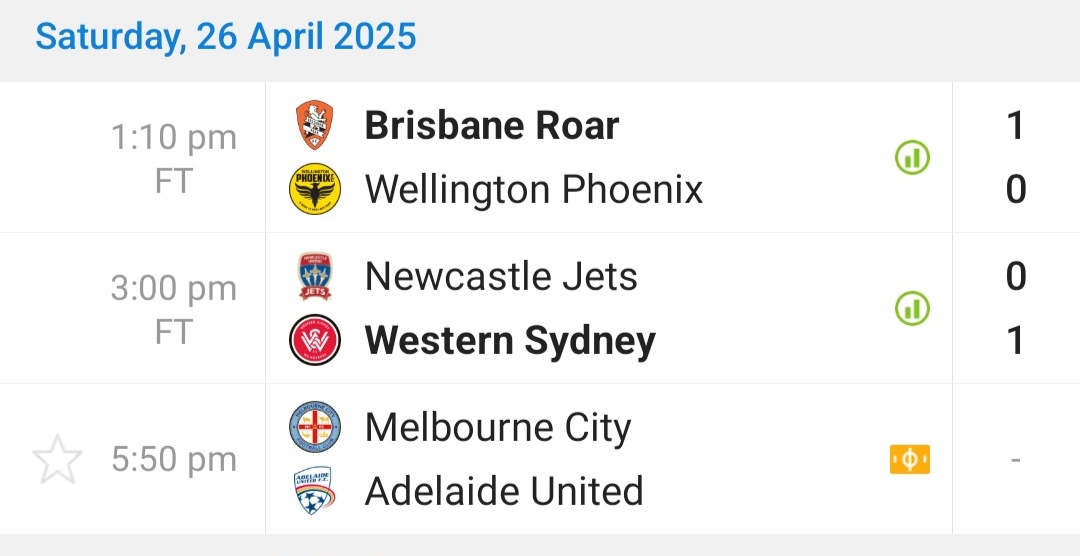
Task: Open stats icon for Newcastle Jets match
Action: pos(911,309)
